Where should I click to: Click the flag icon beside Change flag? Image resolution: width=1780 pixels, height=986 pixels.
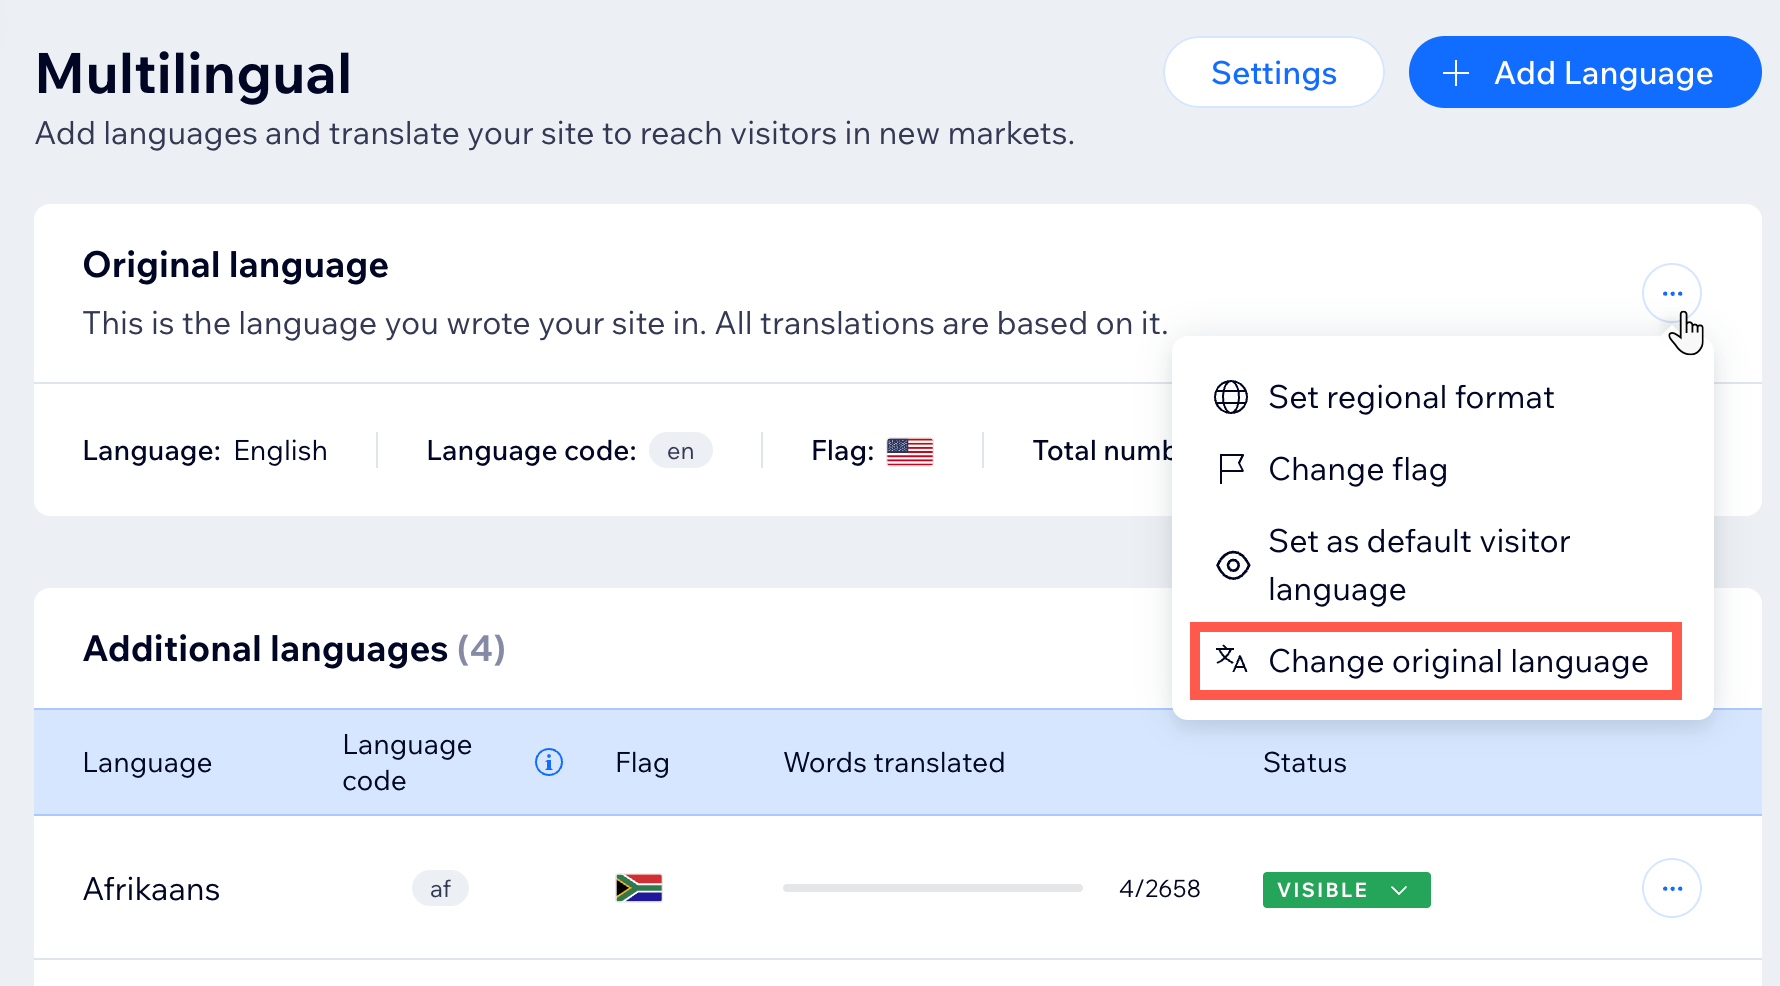click(1231, 469)
